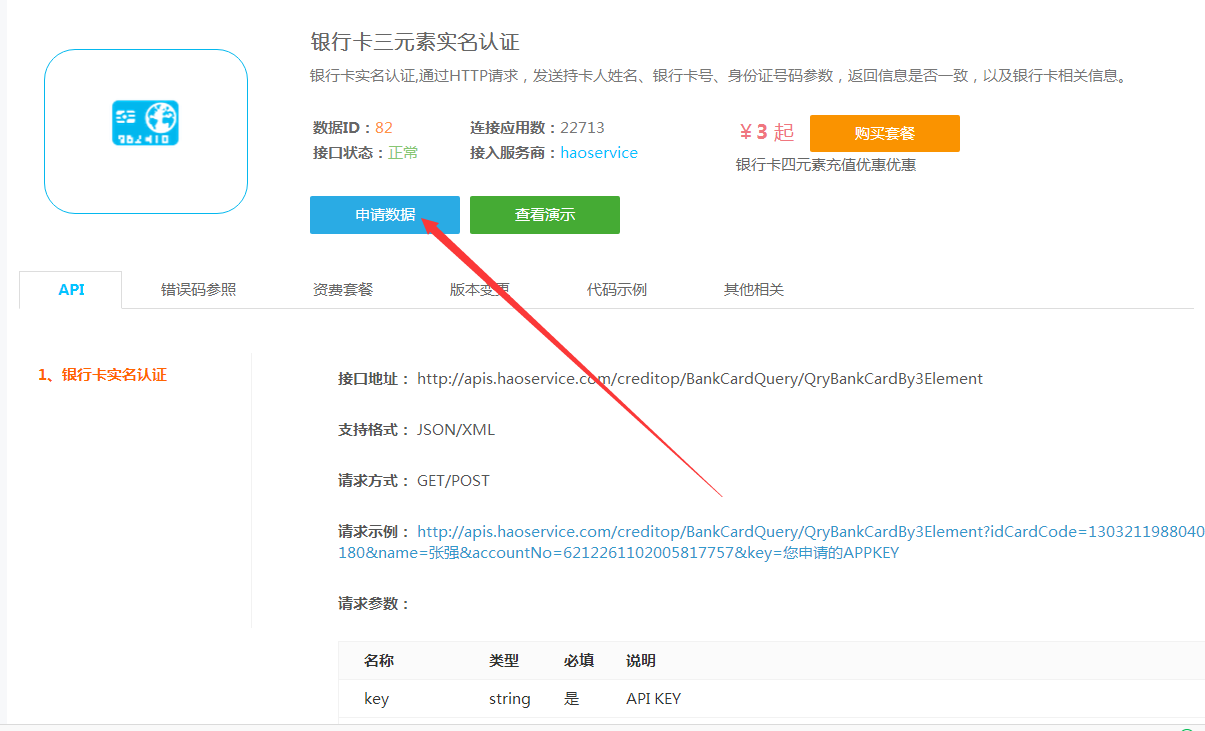Screen dimensions: 1205x731
Task: Click the 说明 column header
Action: tap(641, 661)
